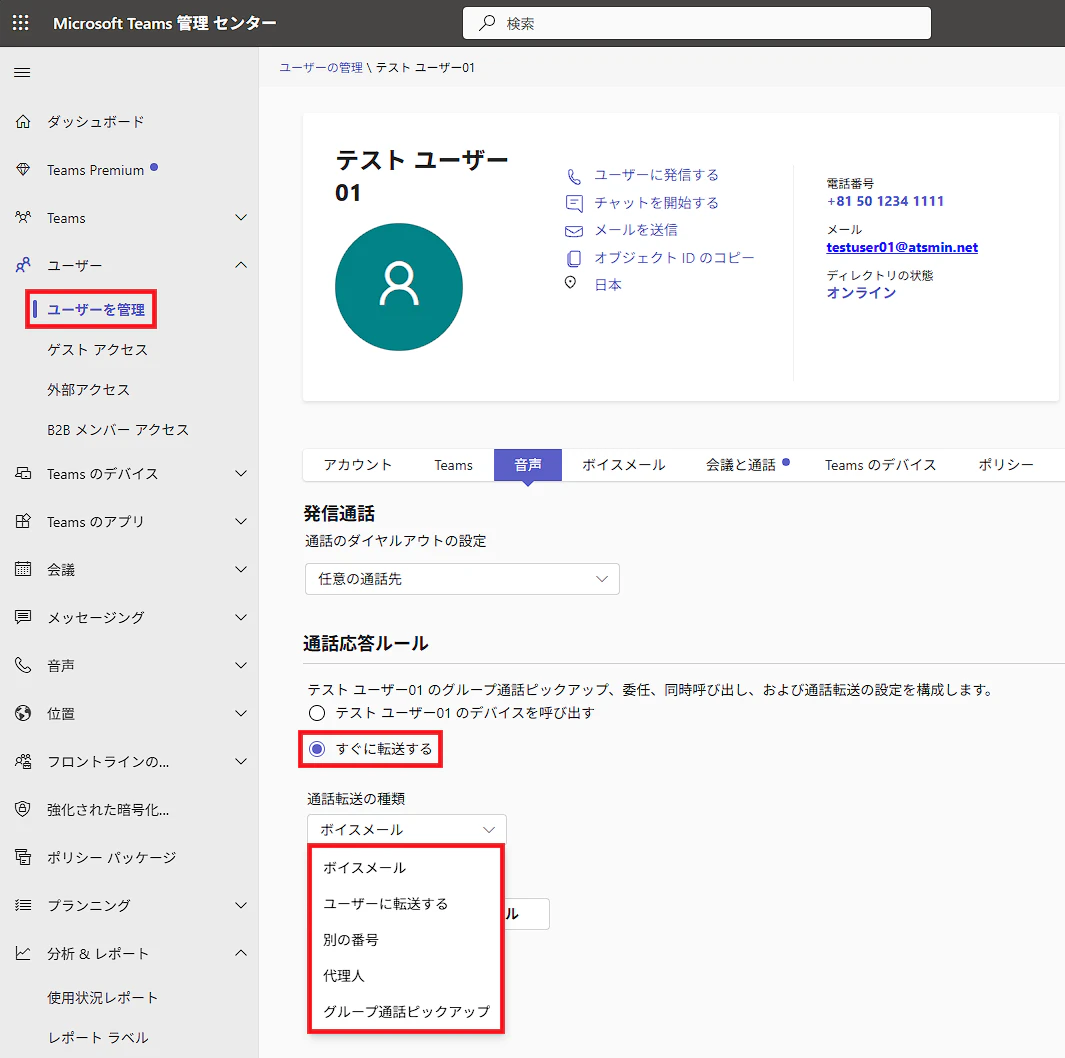Click the location pin icon beside 日本
The width and height of the screenshot is (1065, 1058).
(x=571, y=282)
